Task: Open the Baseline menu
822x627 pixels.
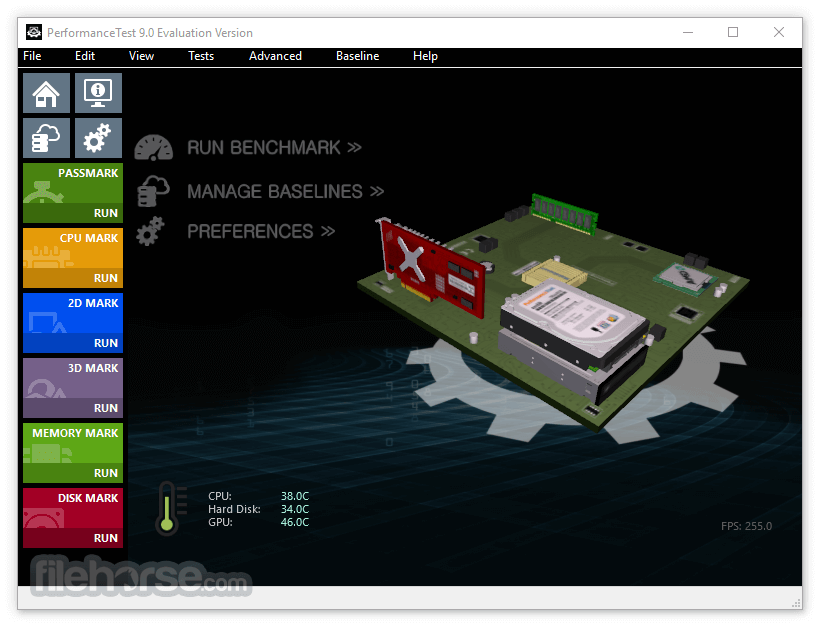Action: click(x=358, y=56)
